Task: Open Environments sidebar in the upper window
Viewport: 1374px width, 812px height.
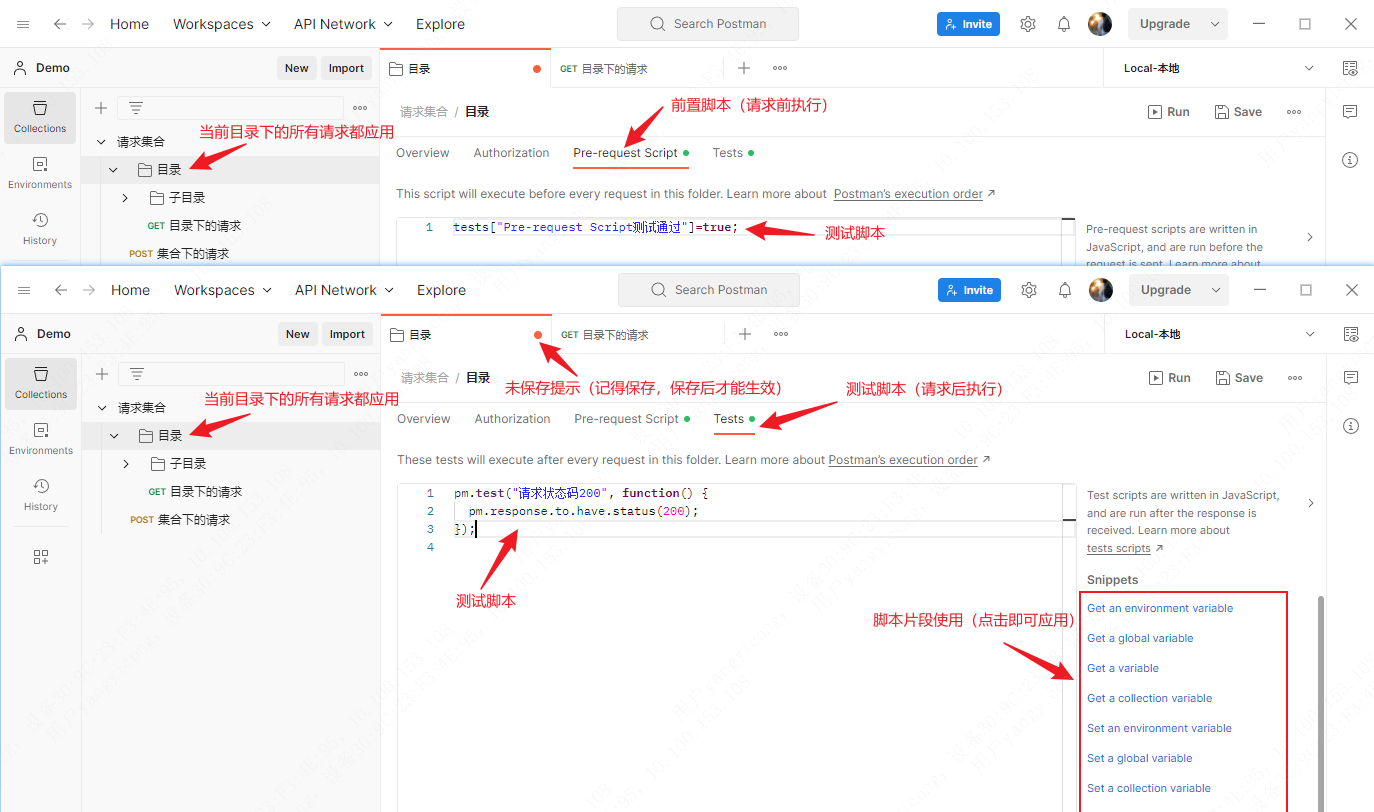Action: pos(40,173)
